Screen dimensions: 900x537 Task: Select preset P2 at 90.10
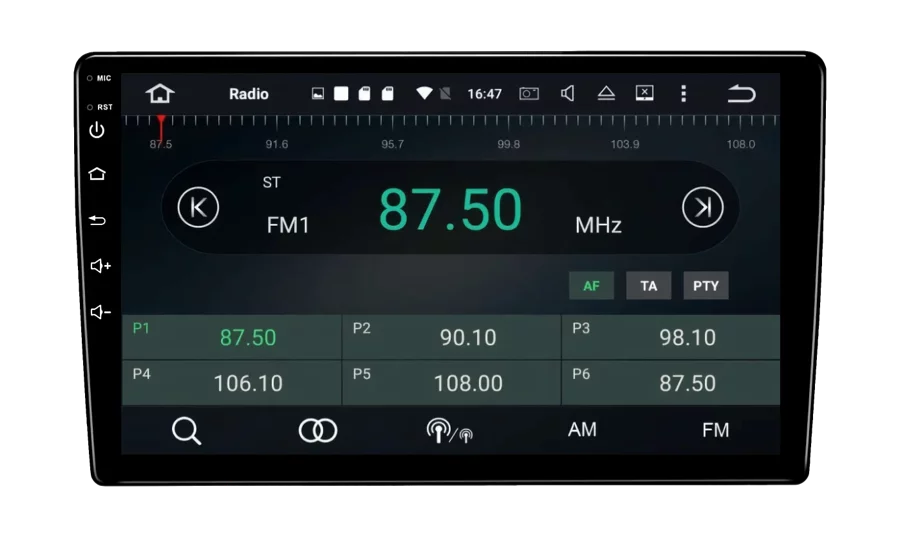451,337
